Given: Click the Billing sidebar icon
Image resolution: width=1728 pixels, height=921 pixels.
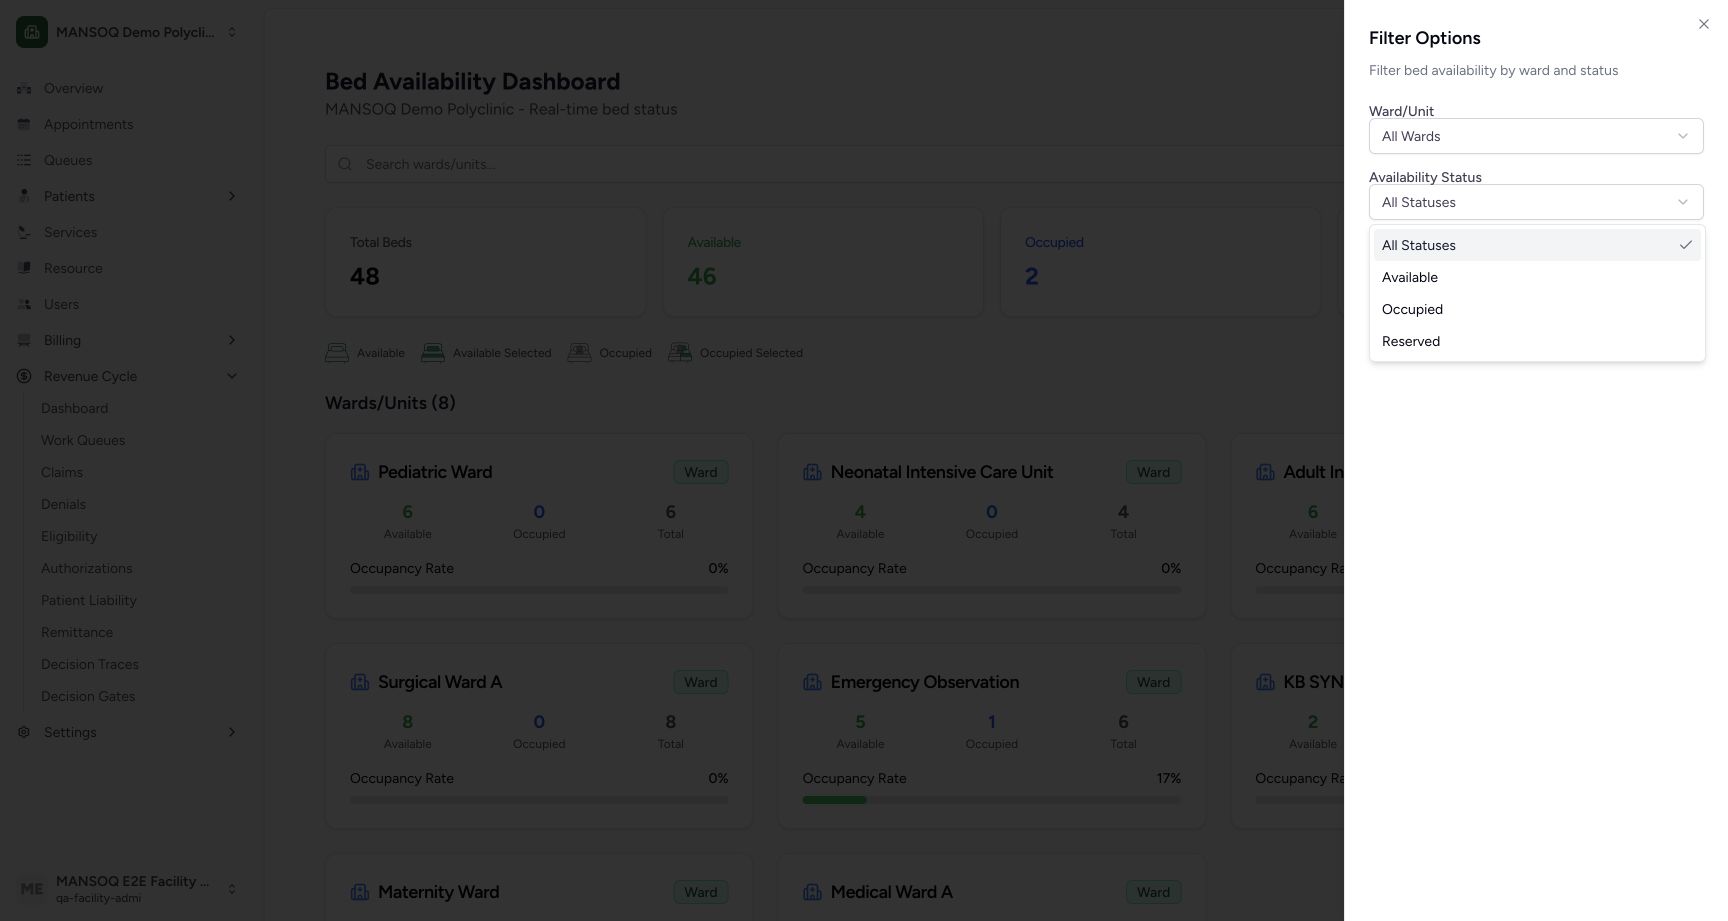Looking at the screenshot, I should point(24,340).
